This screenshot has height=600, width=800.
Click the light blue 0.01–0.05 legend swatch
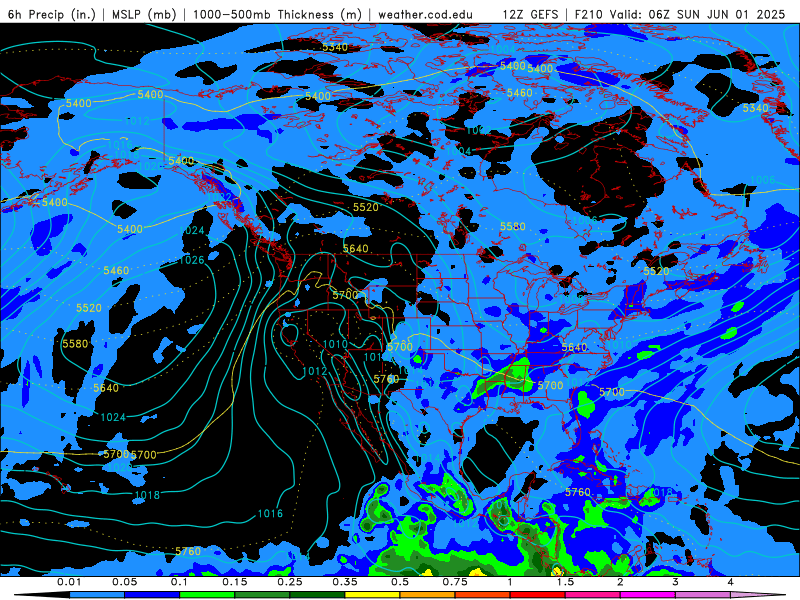[97, 595]
